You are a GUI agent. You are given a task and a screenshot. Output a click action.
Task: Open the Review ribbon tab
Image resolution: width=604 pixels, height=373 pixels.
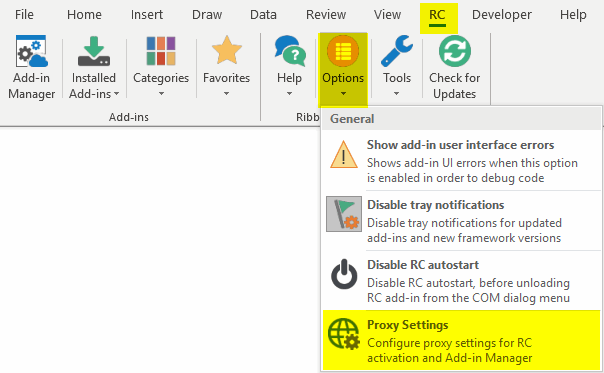coord(326,15)
